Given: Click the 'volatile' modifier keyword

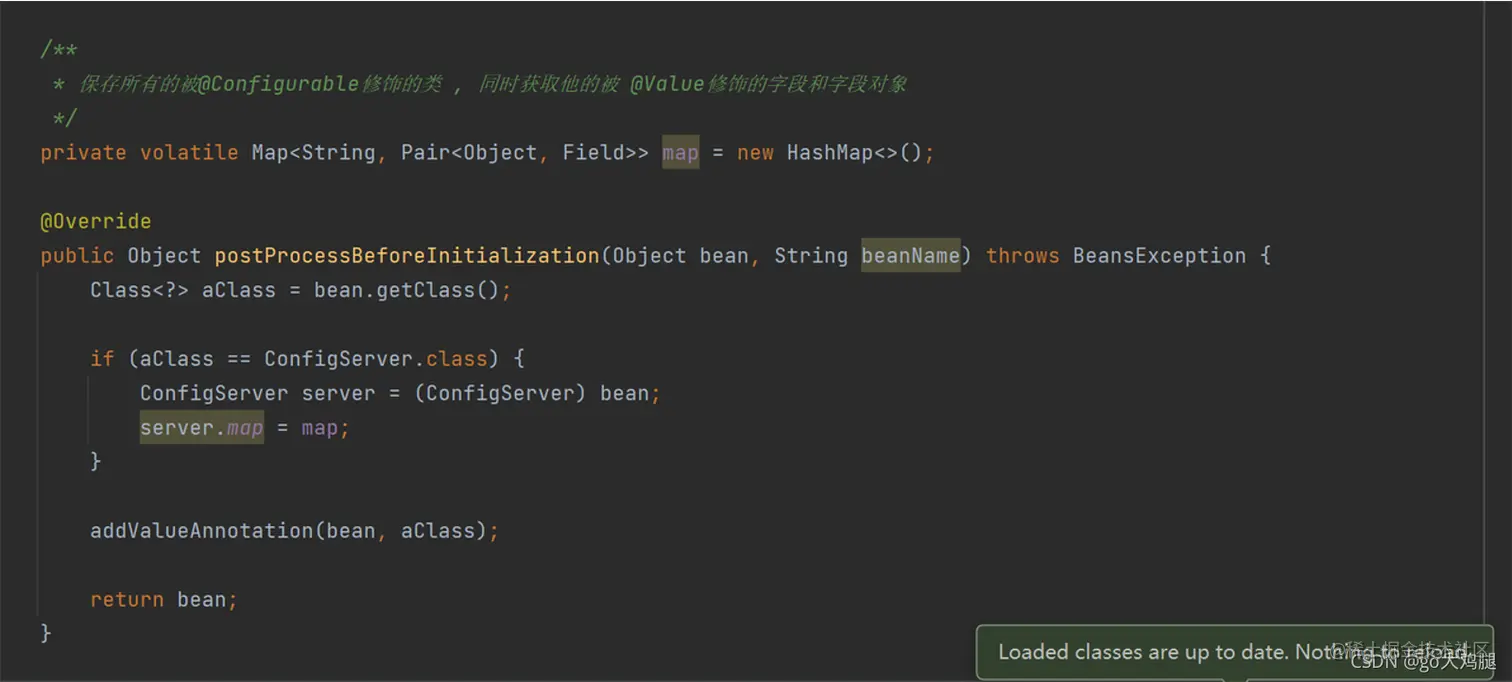Looking at the screenshot, I should point(189,153).
